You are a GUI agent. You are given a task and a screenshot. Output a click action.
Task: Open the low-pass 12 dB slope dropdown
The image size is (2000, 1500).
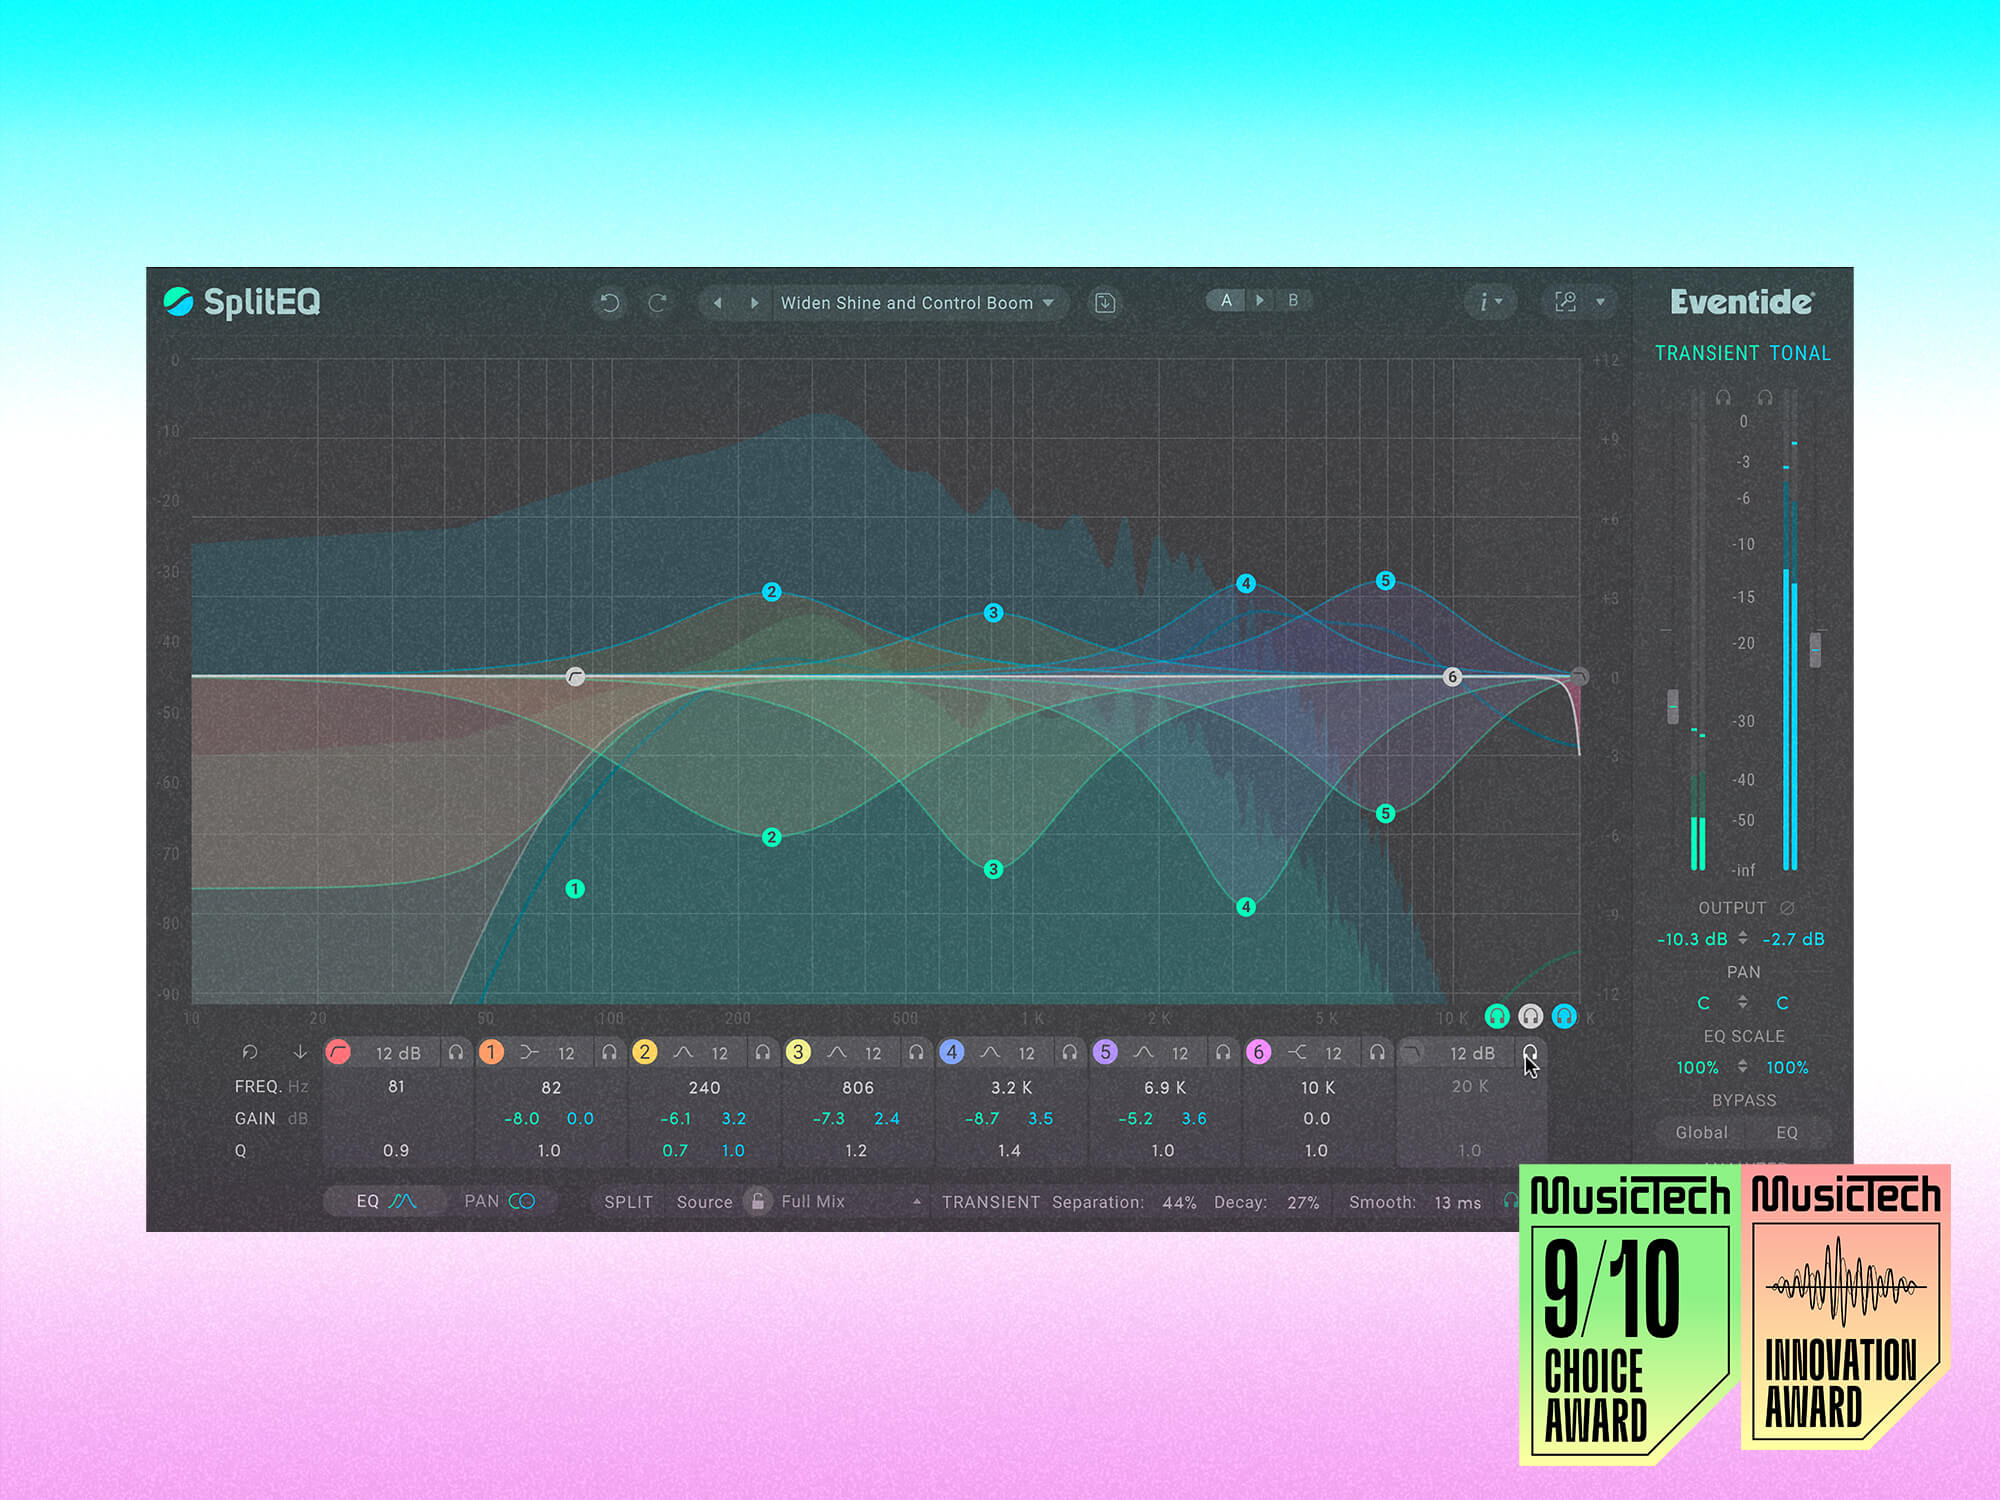pos(1472,1053)
